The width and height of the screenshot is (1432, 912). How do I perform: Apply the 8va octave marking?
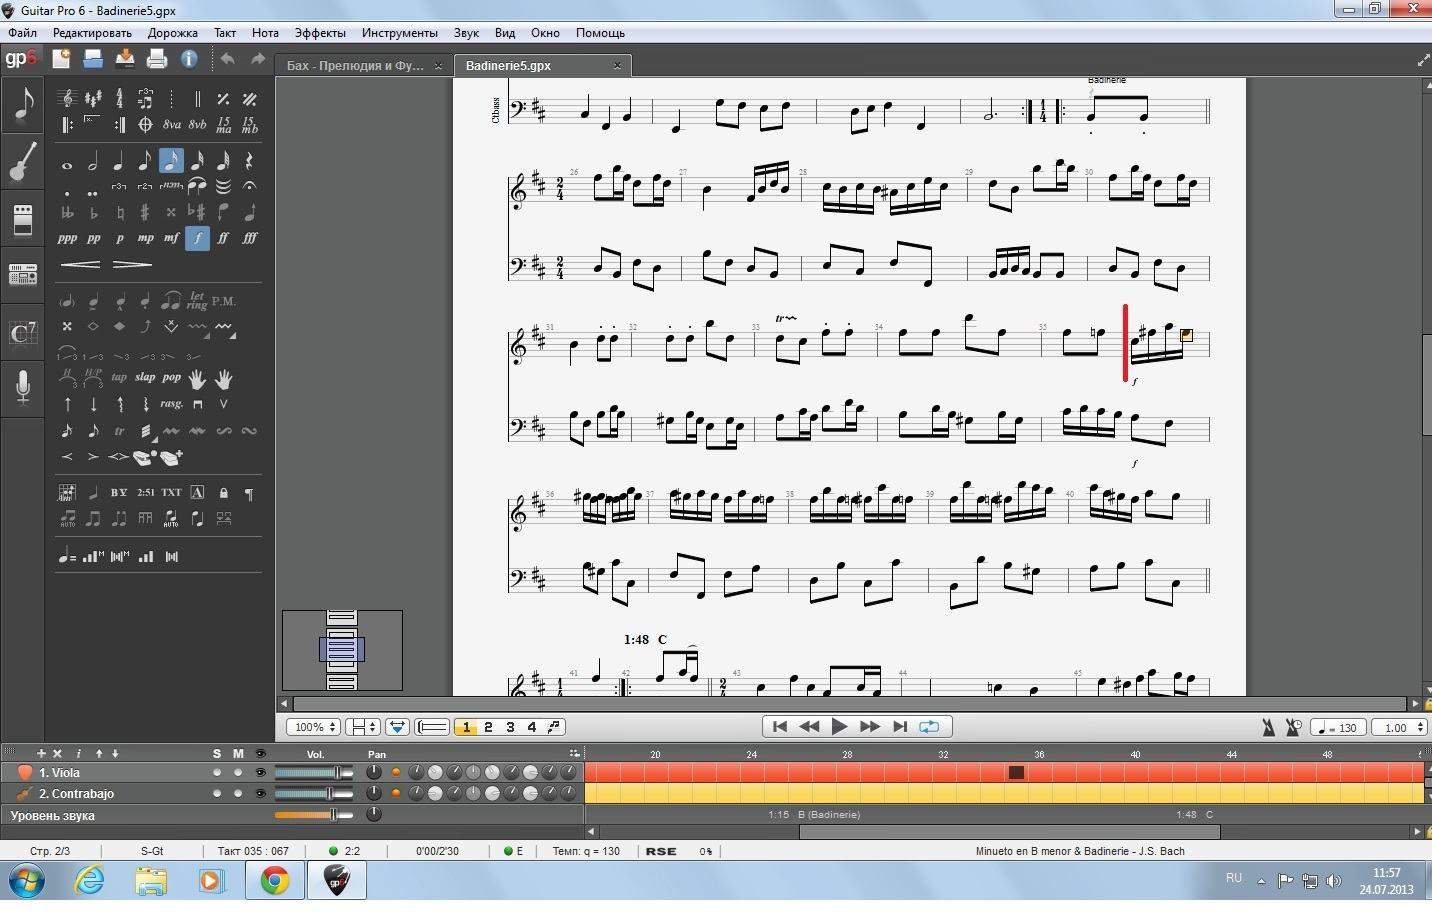[x=172, y=125]
